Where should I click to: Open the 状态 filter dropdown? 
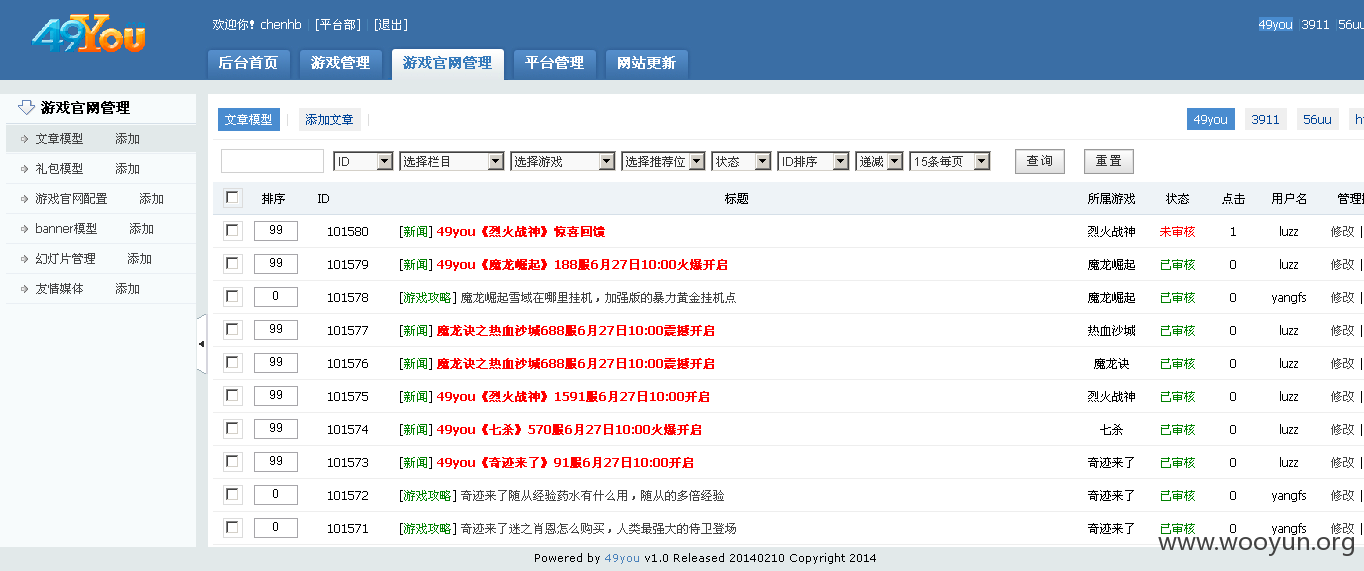[x=741, y=161]
